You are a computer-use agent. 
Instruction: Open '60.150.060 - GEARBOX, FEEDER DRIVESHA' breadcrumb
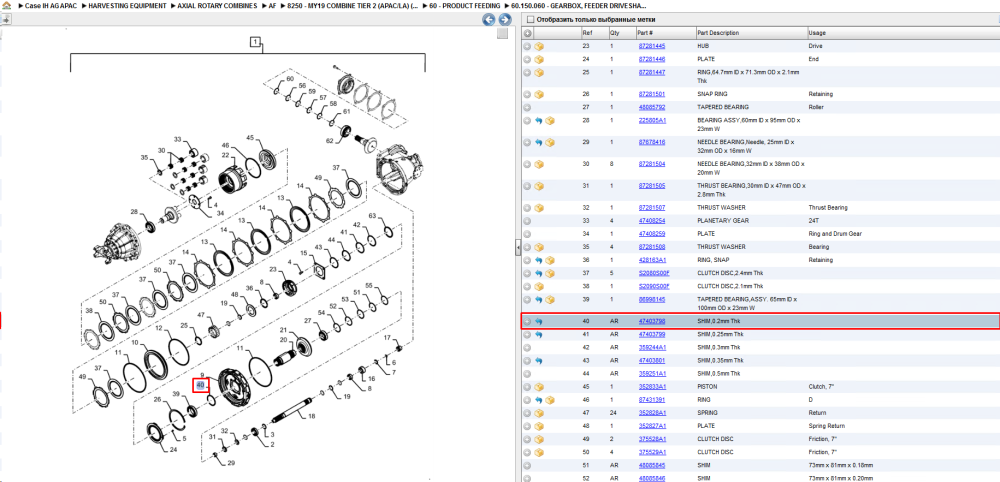coord(578,5)
